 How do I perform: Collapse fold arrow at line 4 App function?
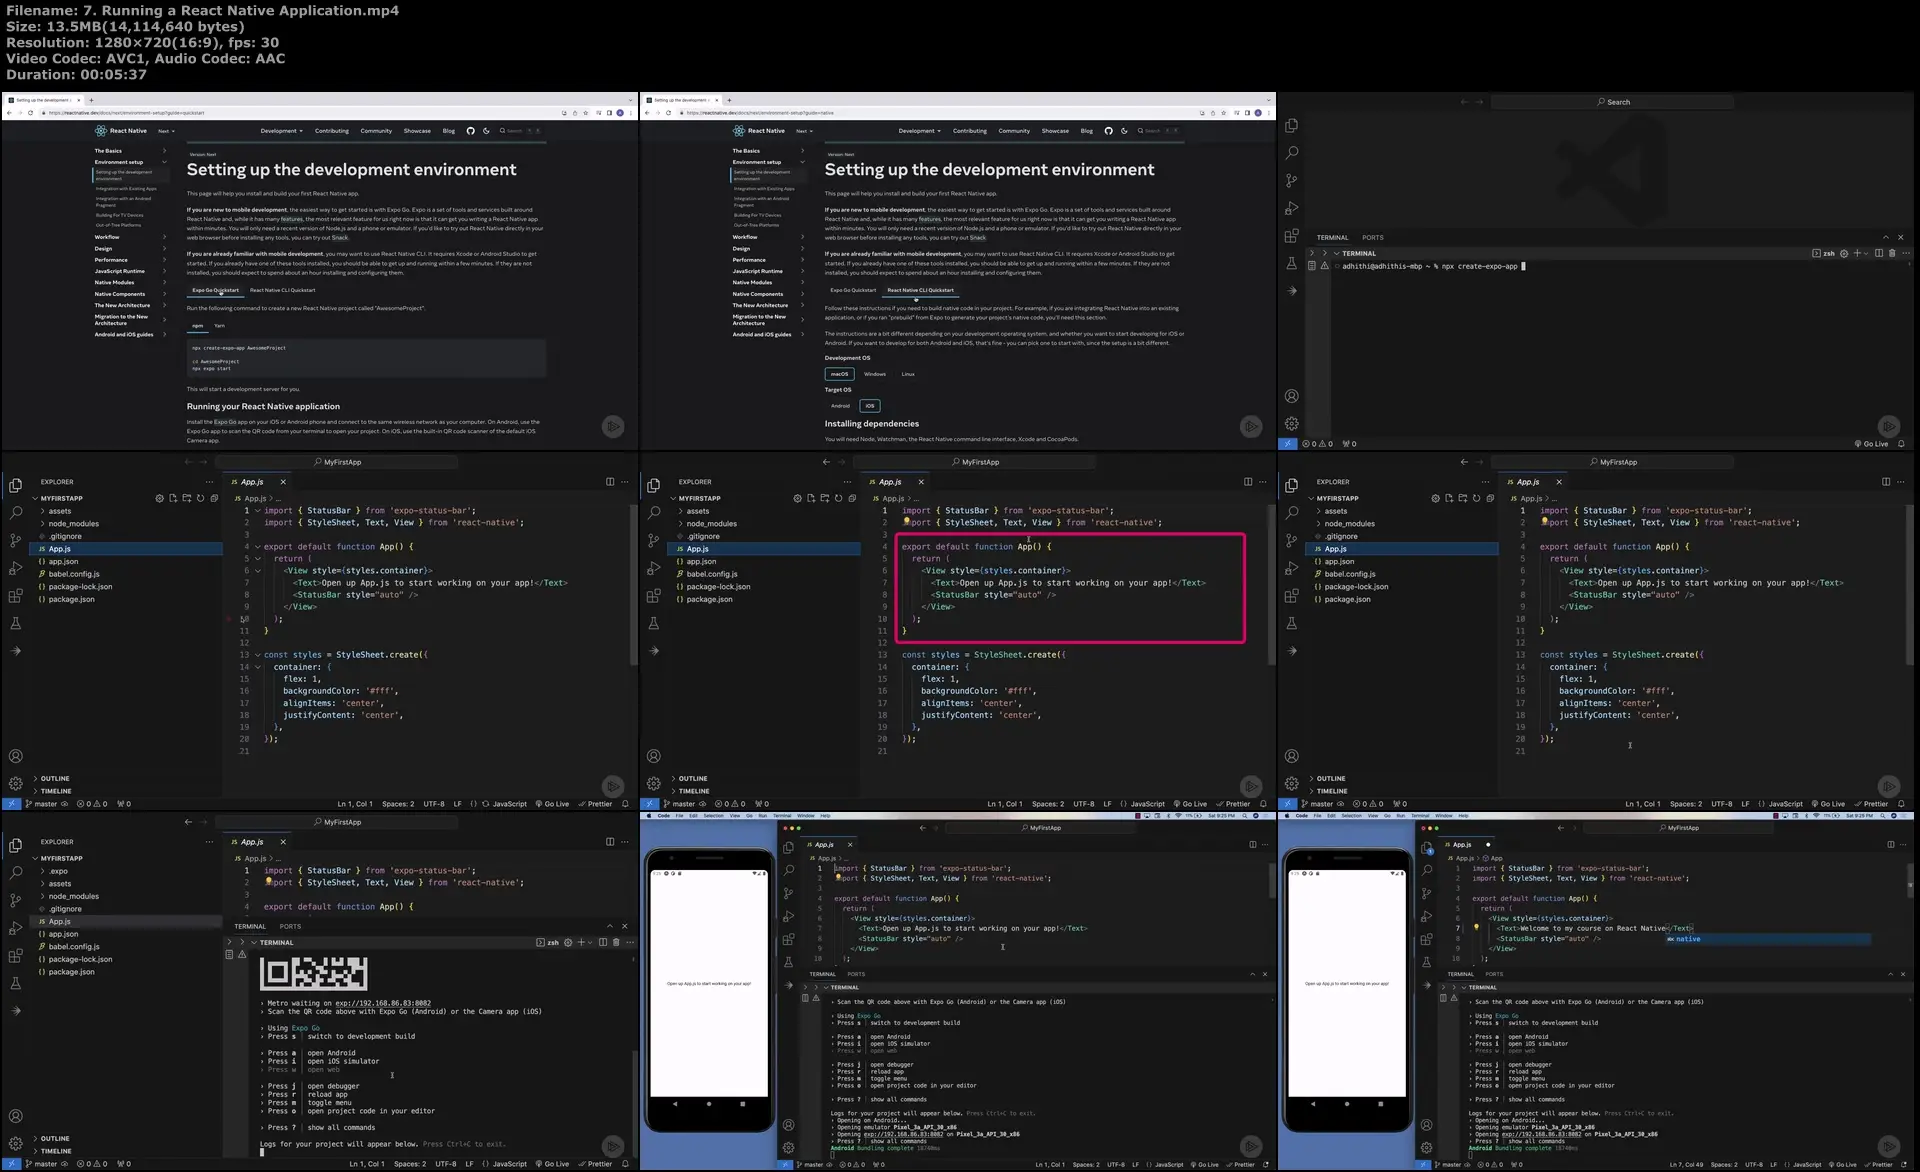click(257, 547)
